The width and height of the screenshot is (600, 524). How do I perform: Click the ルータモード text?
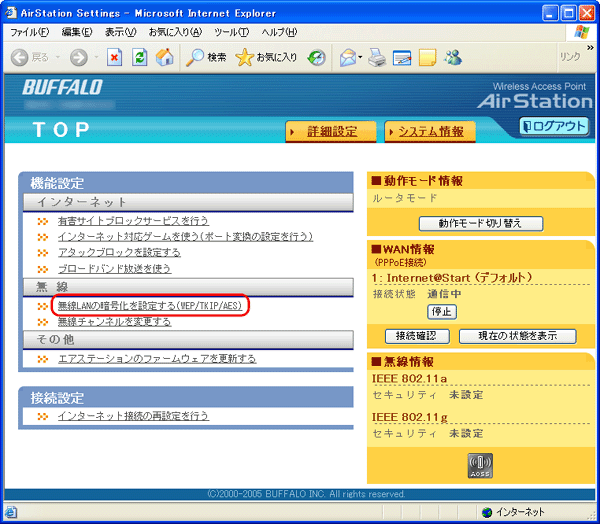(404, 198)
